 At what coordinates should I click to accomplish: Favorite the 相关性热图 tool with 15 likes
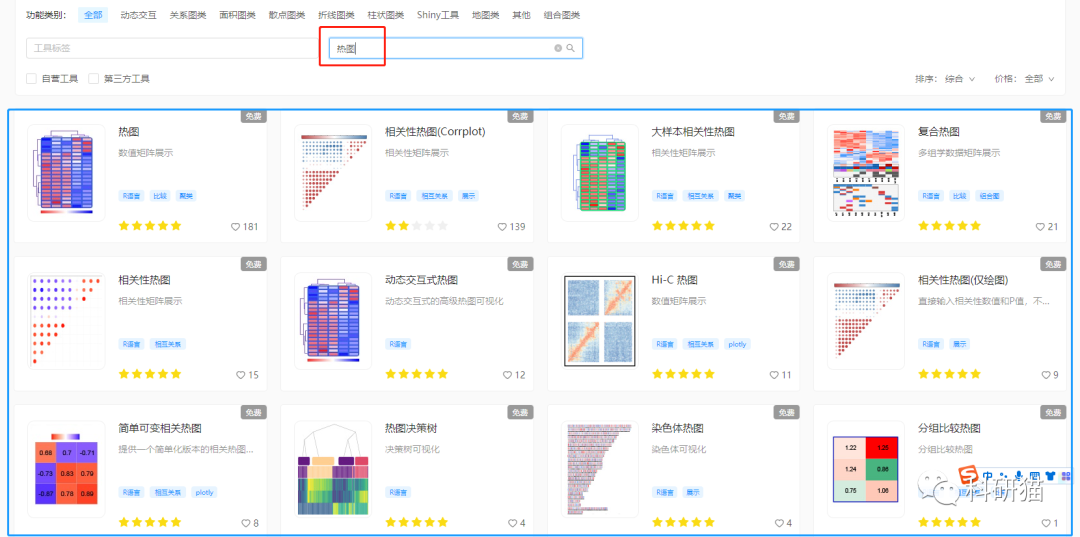pyautogui.click(x=240, y=375)
